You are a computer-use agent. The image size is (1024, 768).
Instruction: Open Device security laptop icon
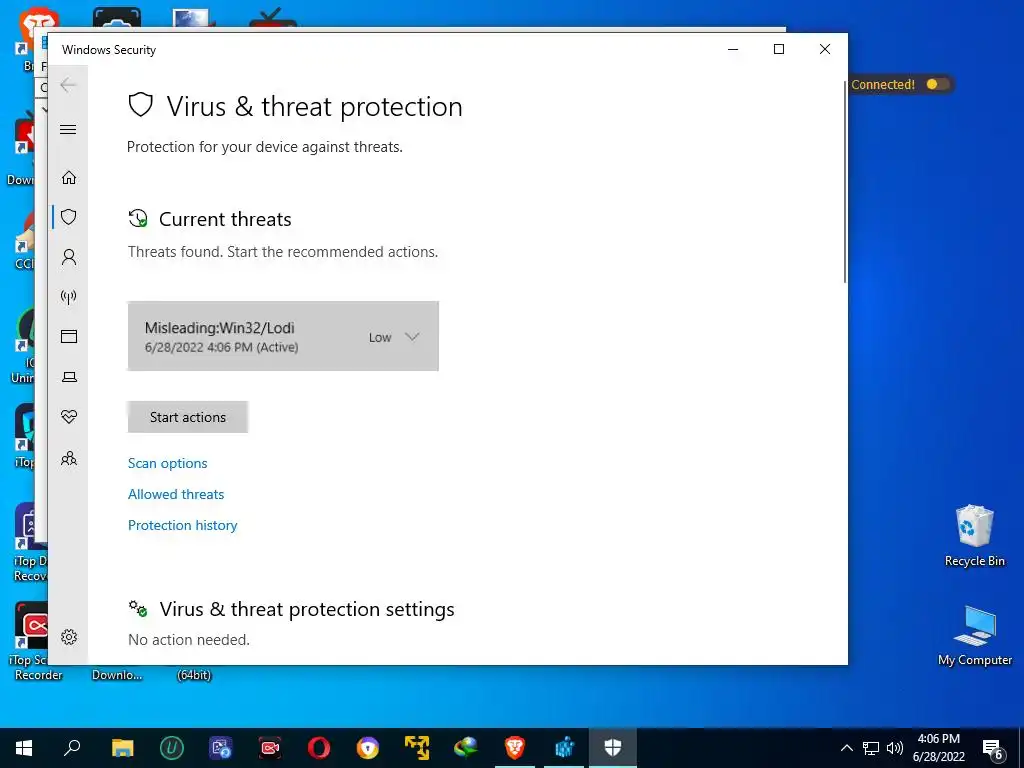coord(69,377)
